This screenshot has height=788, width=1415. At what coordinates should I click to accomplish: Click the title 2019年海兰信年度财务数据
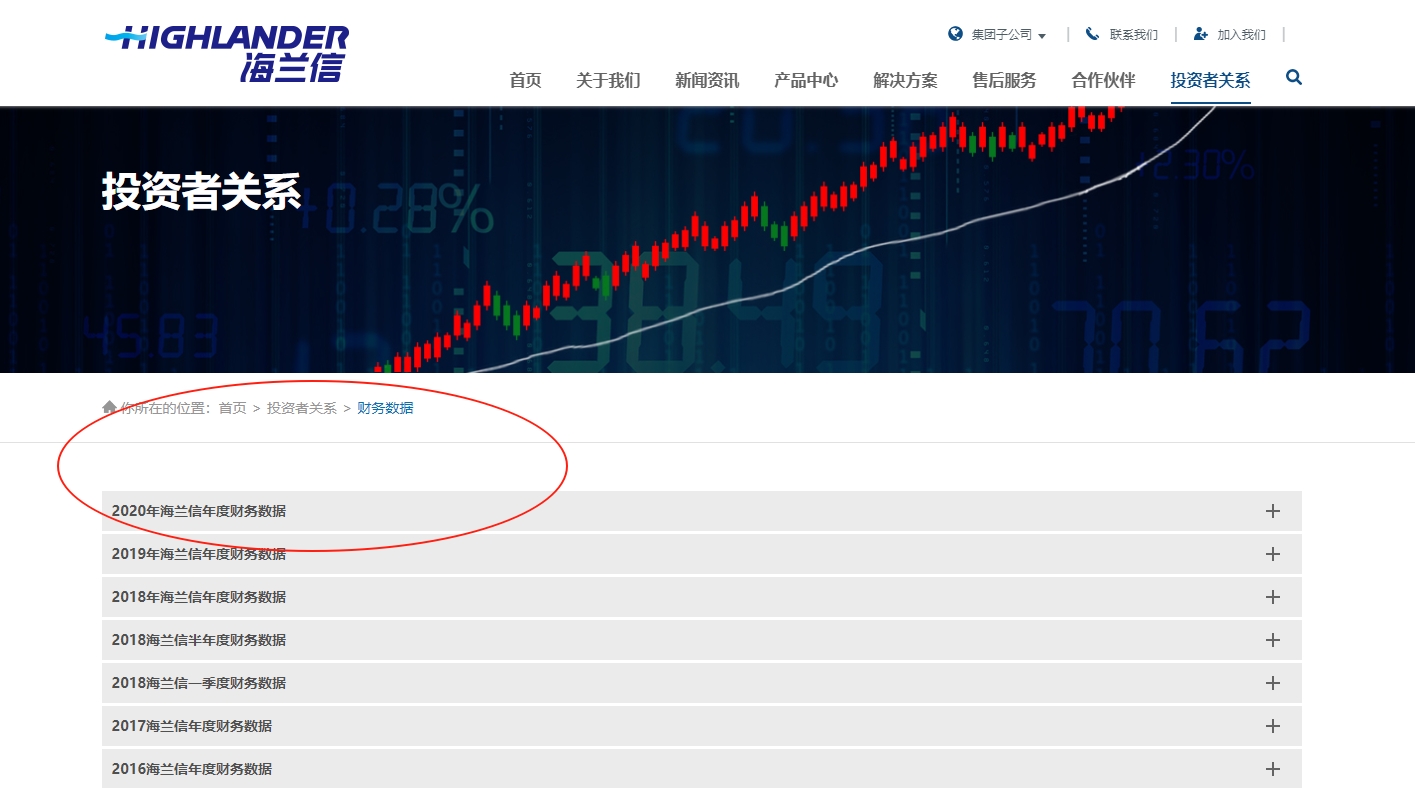(199, 554)
